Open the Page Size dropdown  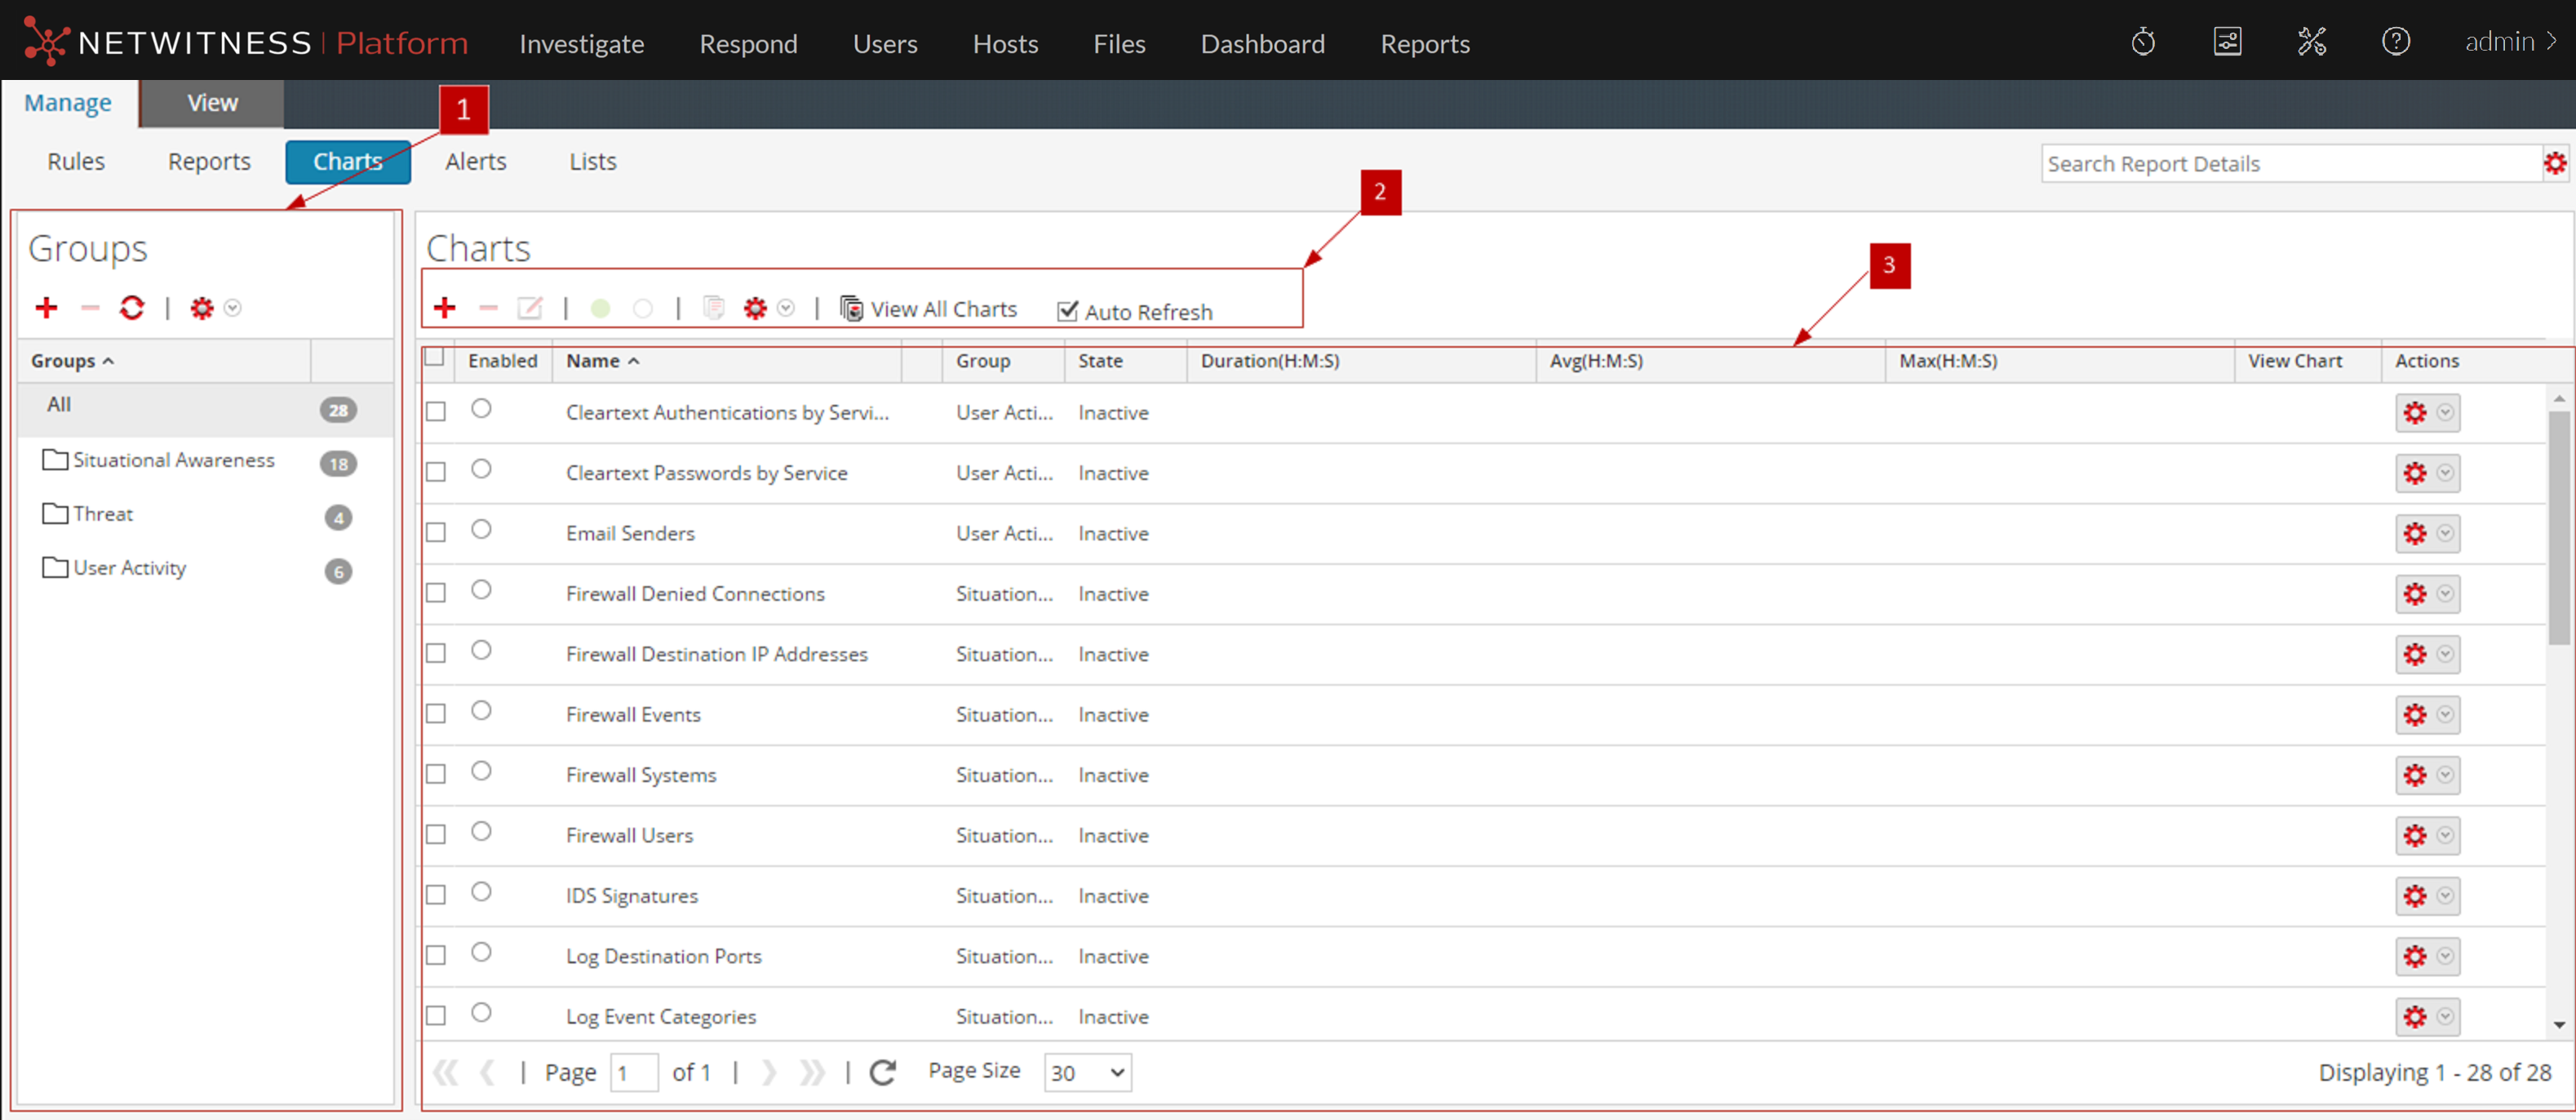pyautogui.click(x=1087, y=1072)
